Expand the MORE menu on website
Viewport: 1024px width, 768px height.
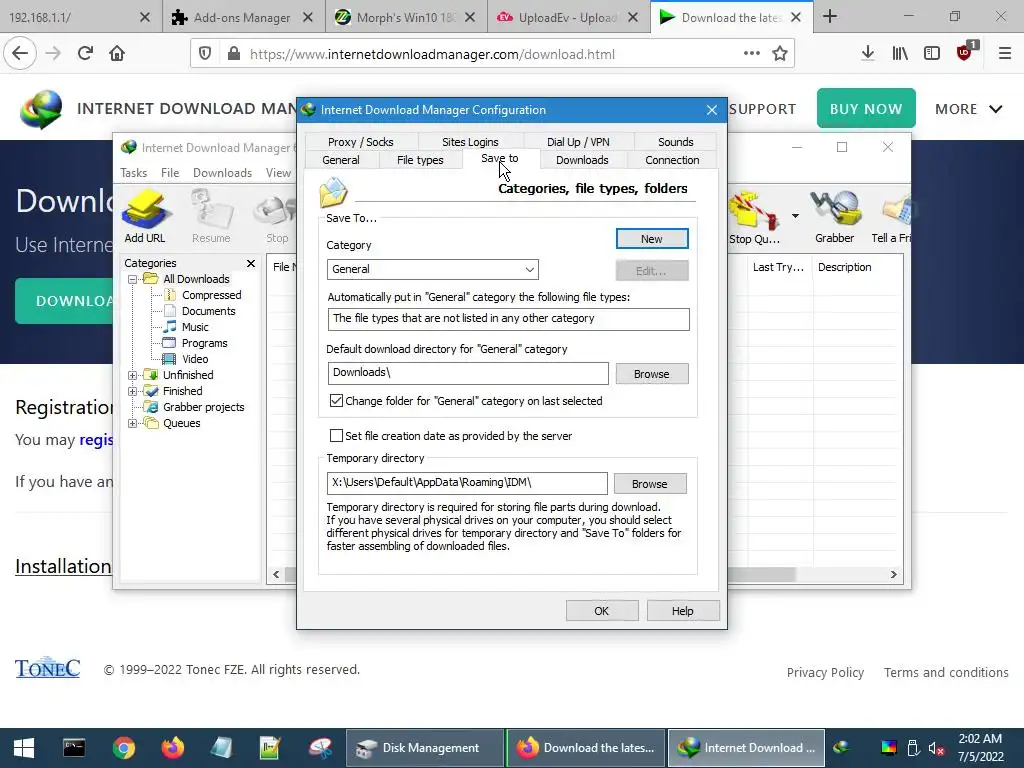[968, 109]
